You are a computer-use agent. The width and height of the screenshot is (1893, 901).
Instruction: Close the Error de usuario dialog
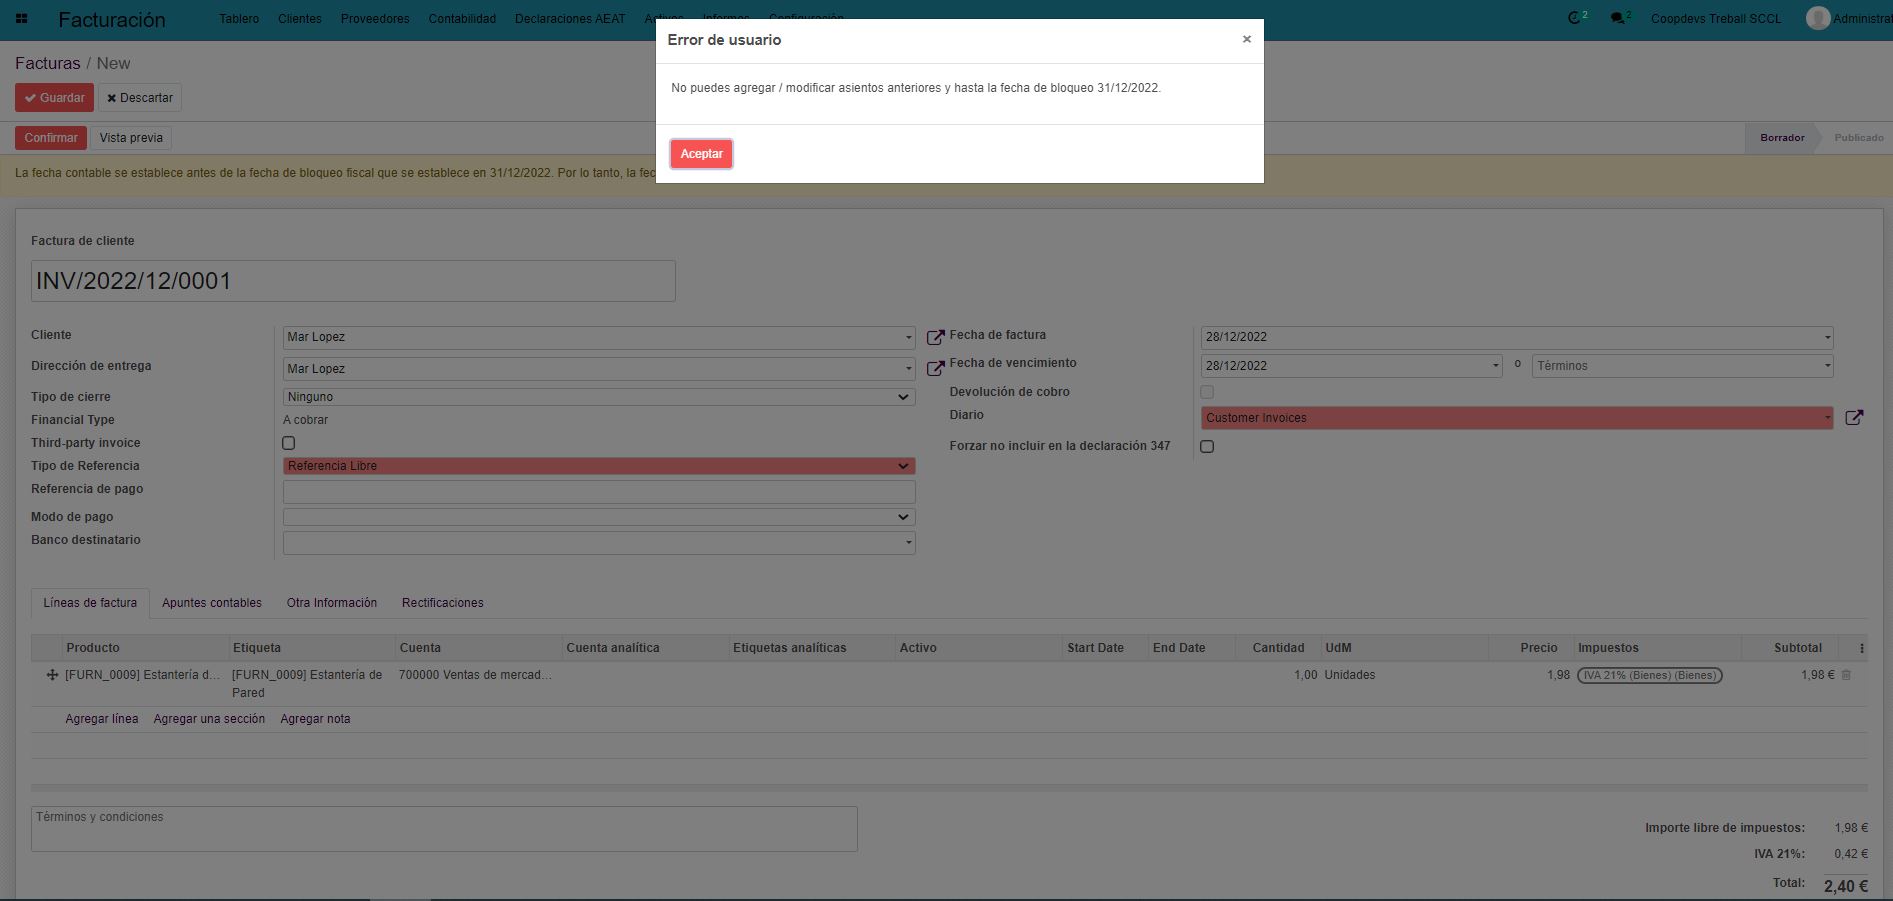click(1246, 39)
